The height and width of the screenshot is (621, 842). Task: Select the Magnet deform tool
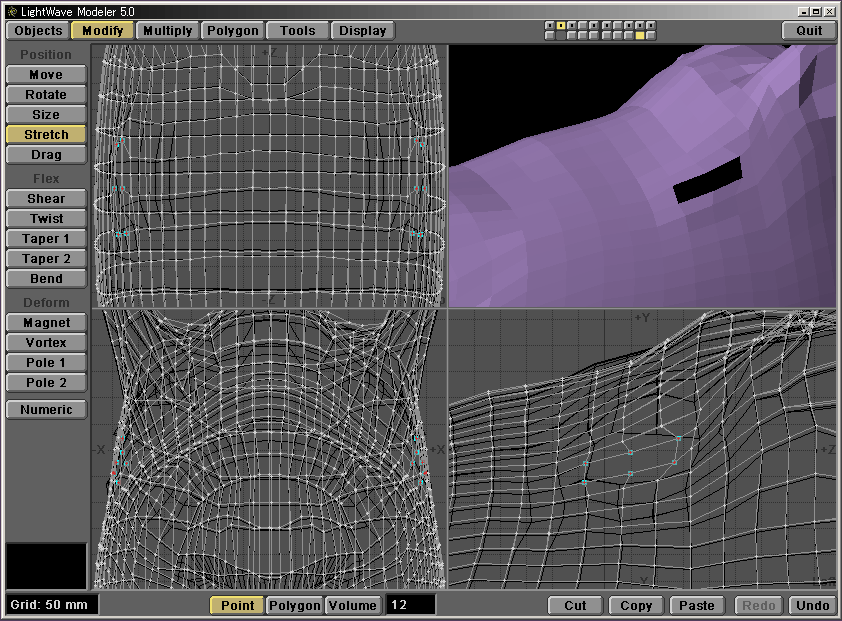(x=46, y=323)
